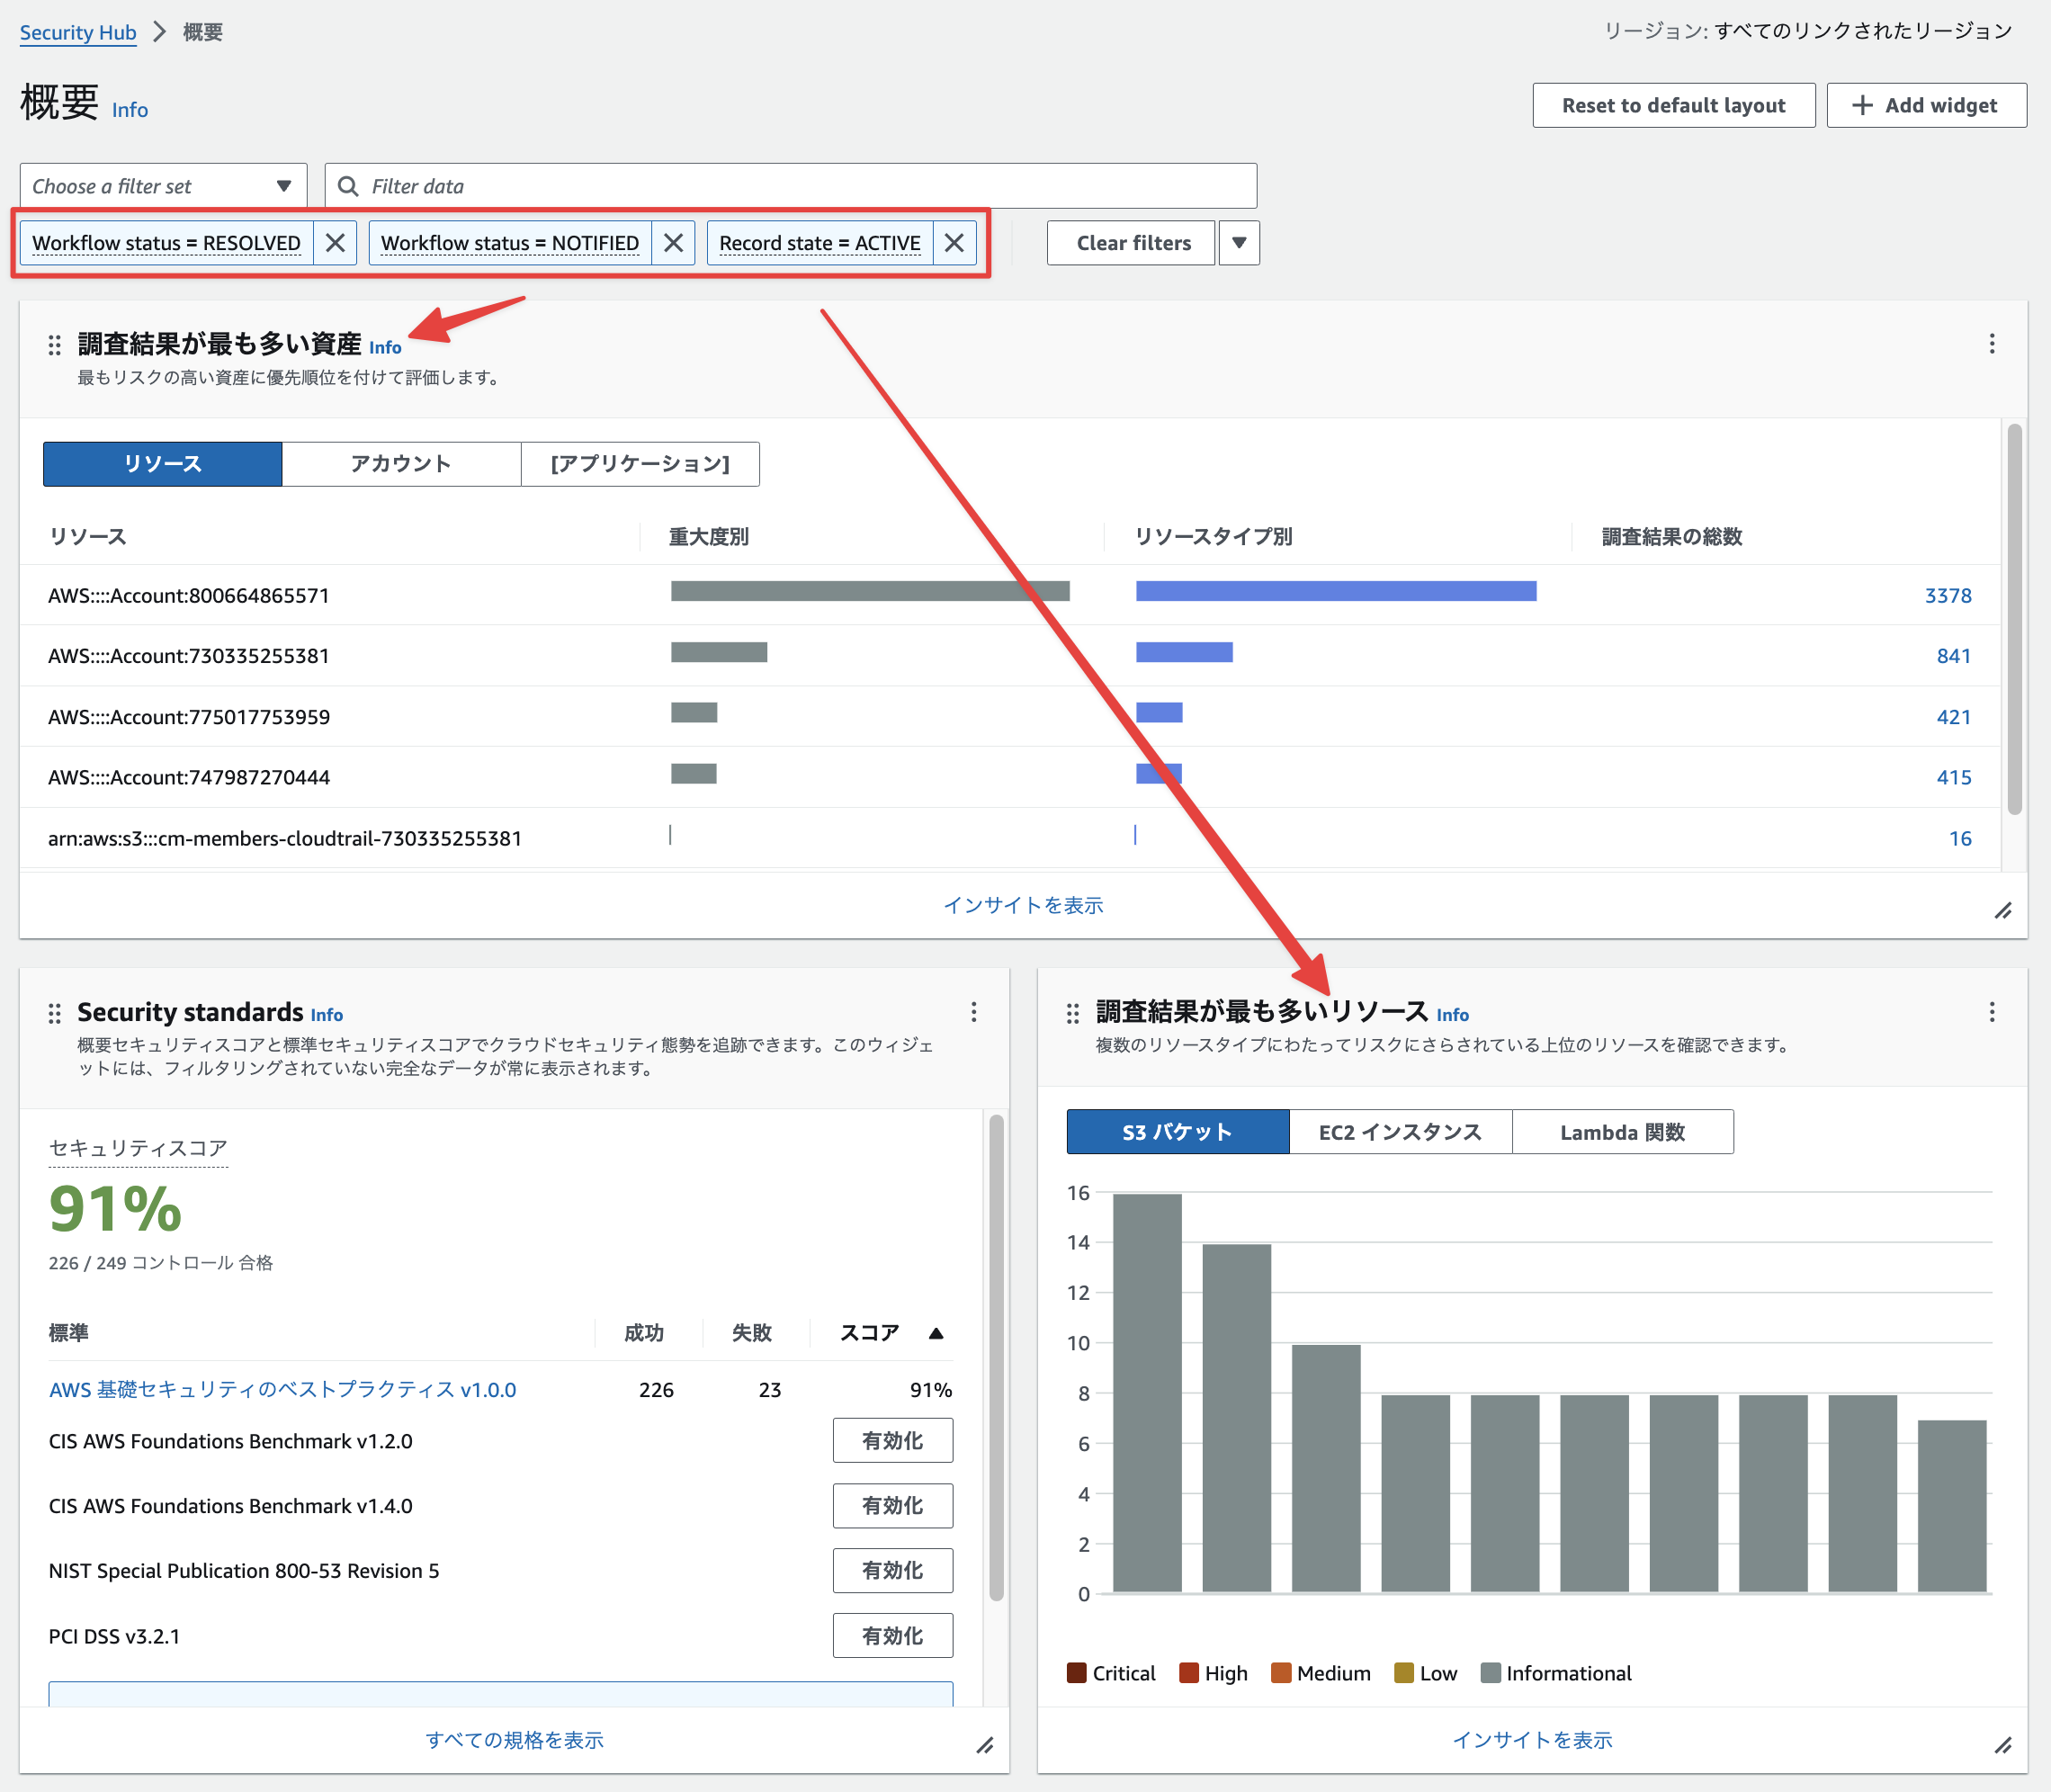Click the tallest bar in S3 chart
Viewport: 2051px width, 1792px height.
[1147, 1393]
